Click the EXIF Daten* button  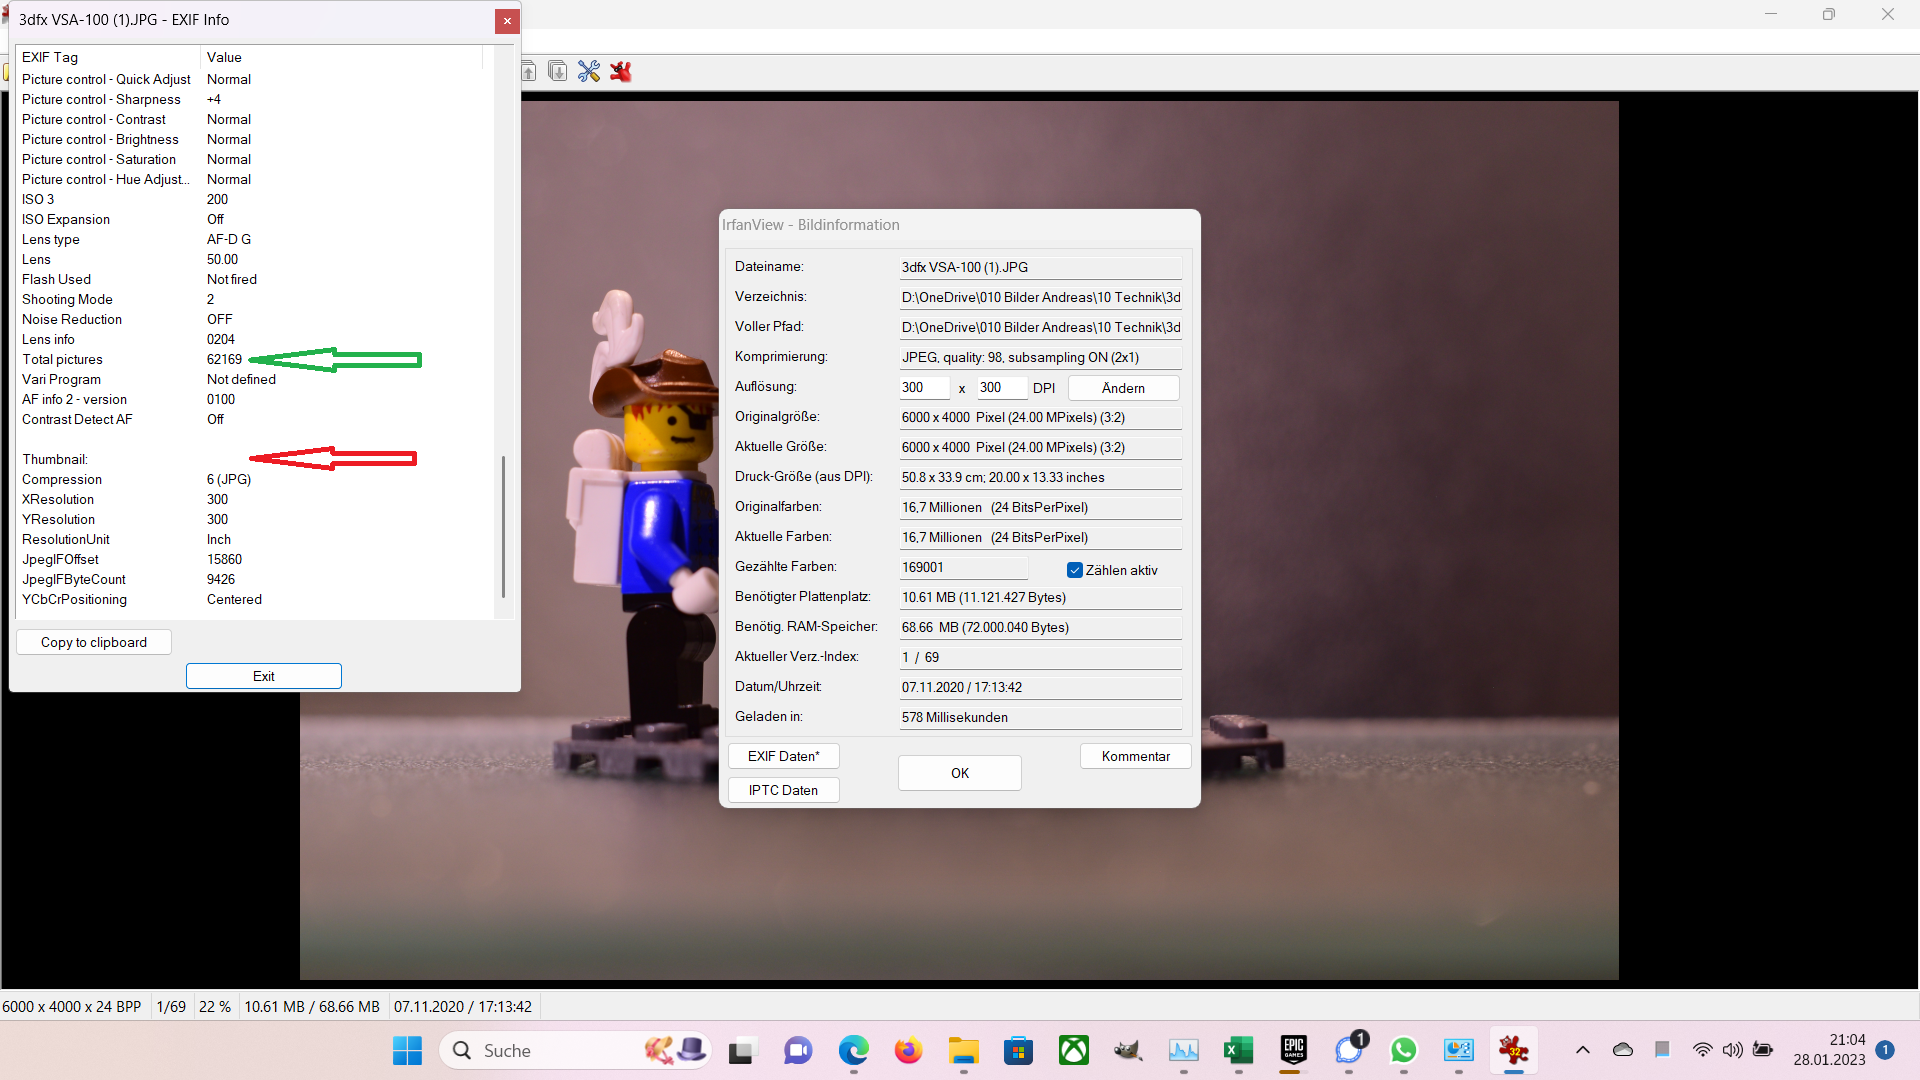pos(783,756)
